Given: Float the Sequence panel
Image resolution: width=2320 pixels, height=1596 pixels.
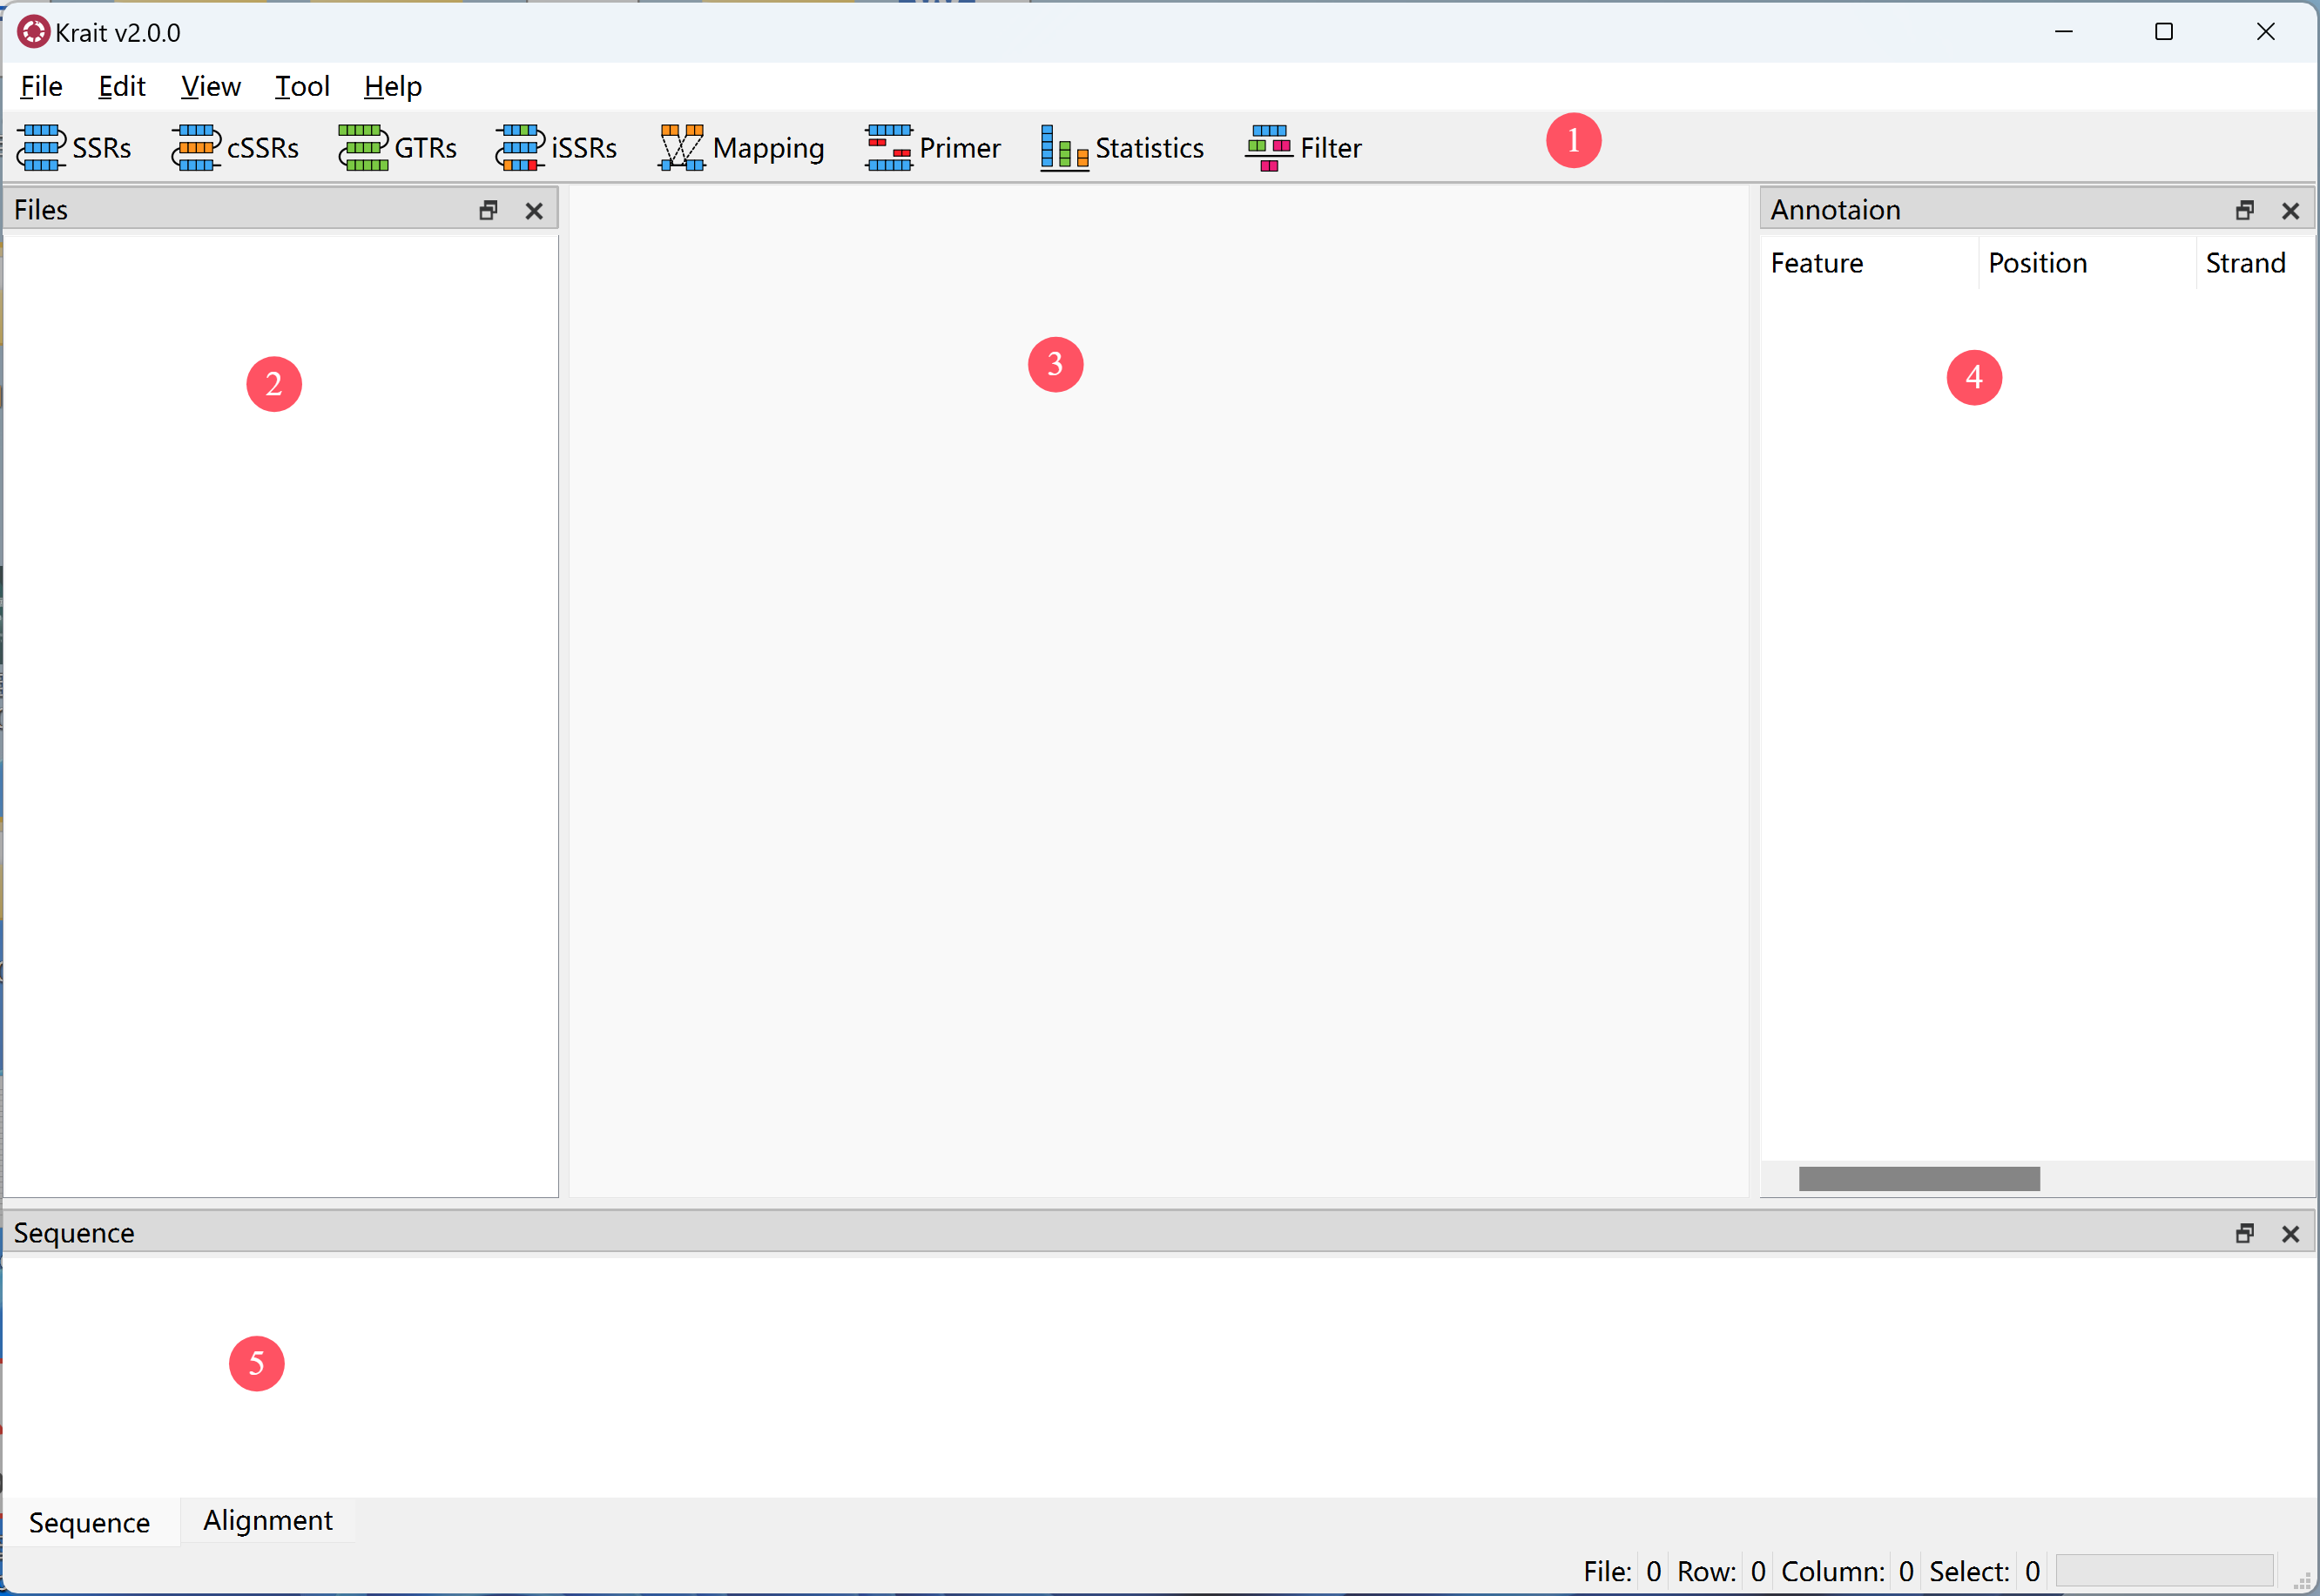Looking at the screenshot, I should (2245, 1233).
